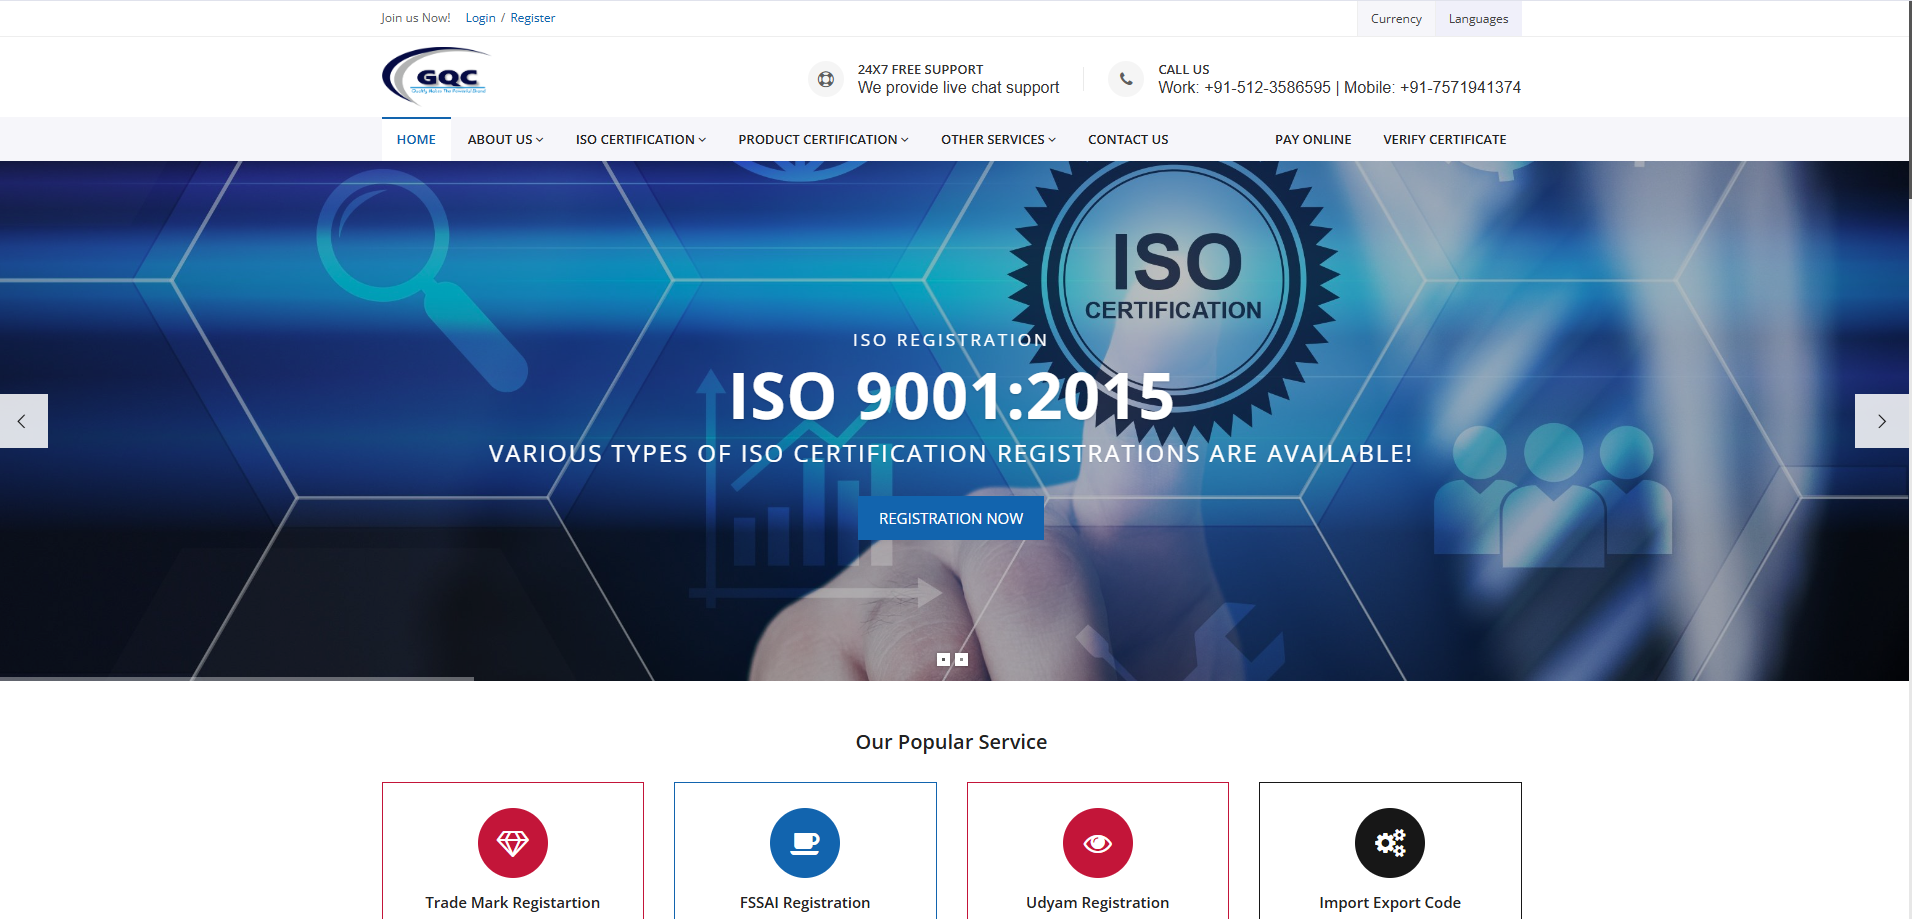This screenshot has width=1912, height=919.
Task: Click the 24X7 free support globe icon
Action: (825, 78)
